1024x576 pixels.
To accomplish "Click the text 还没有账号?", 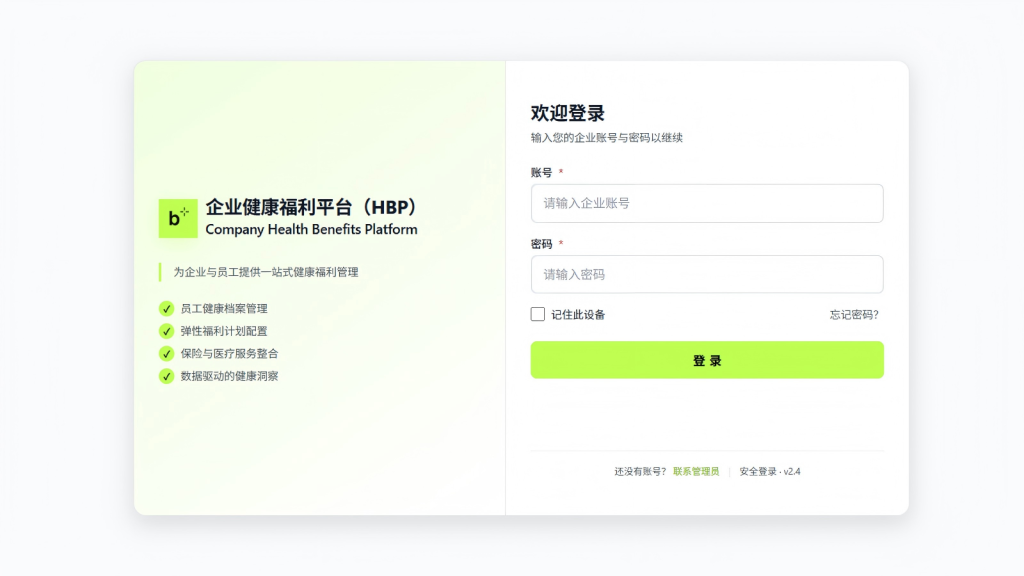I will (x=640, y=472).
